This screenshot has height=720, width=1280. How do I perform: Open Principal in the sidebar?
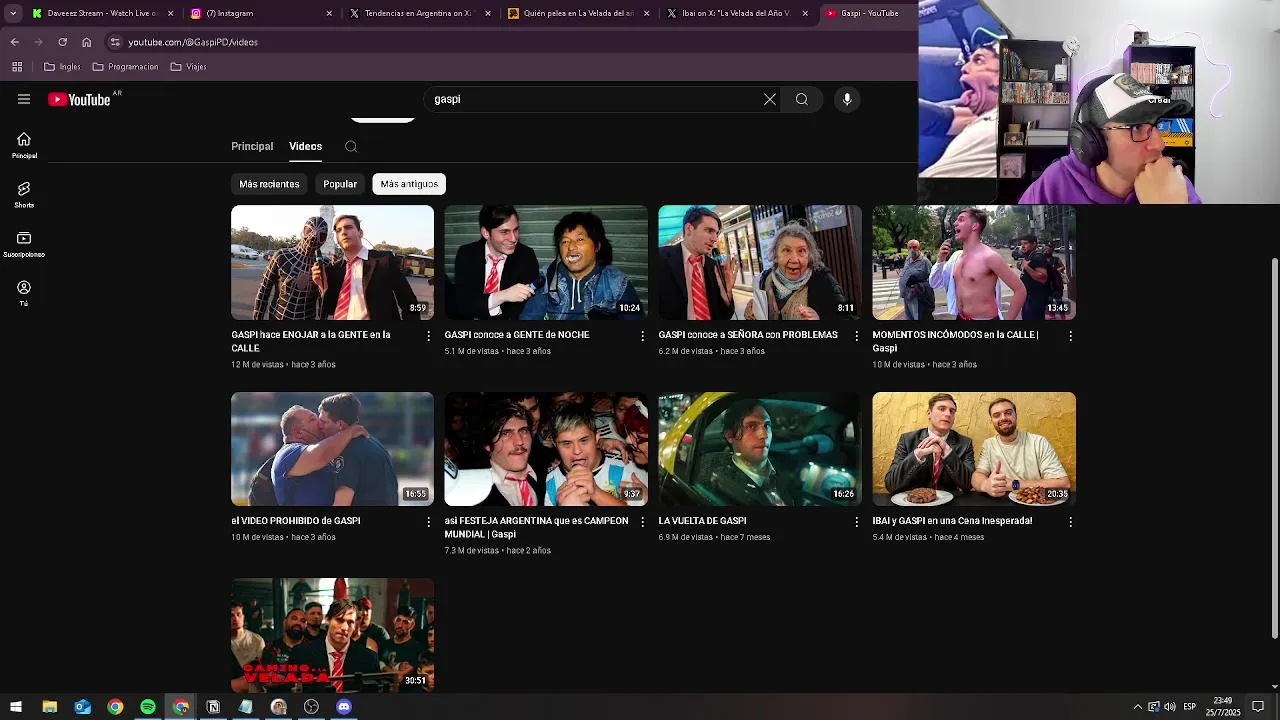(x=24, y=145)
